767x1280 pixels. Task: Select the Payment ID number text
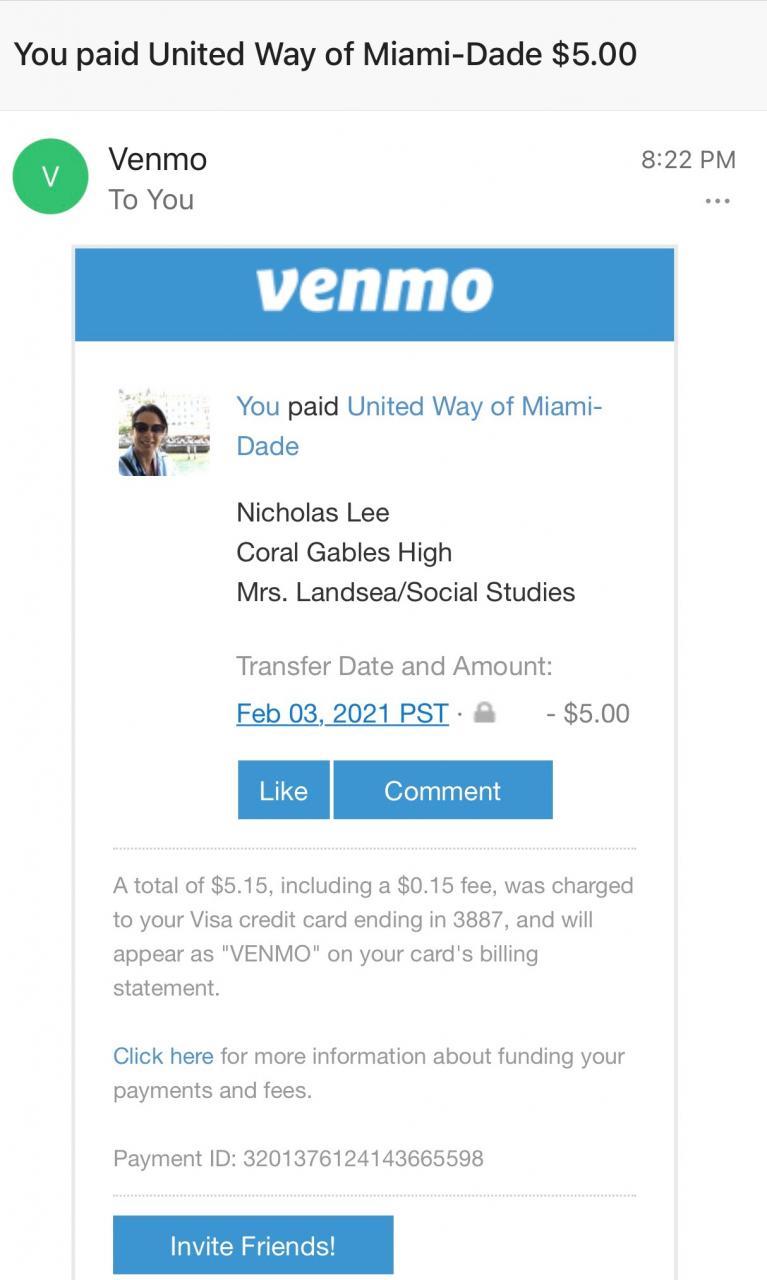click(363, 1159)
